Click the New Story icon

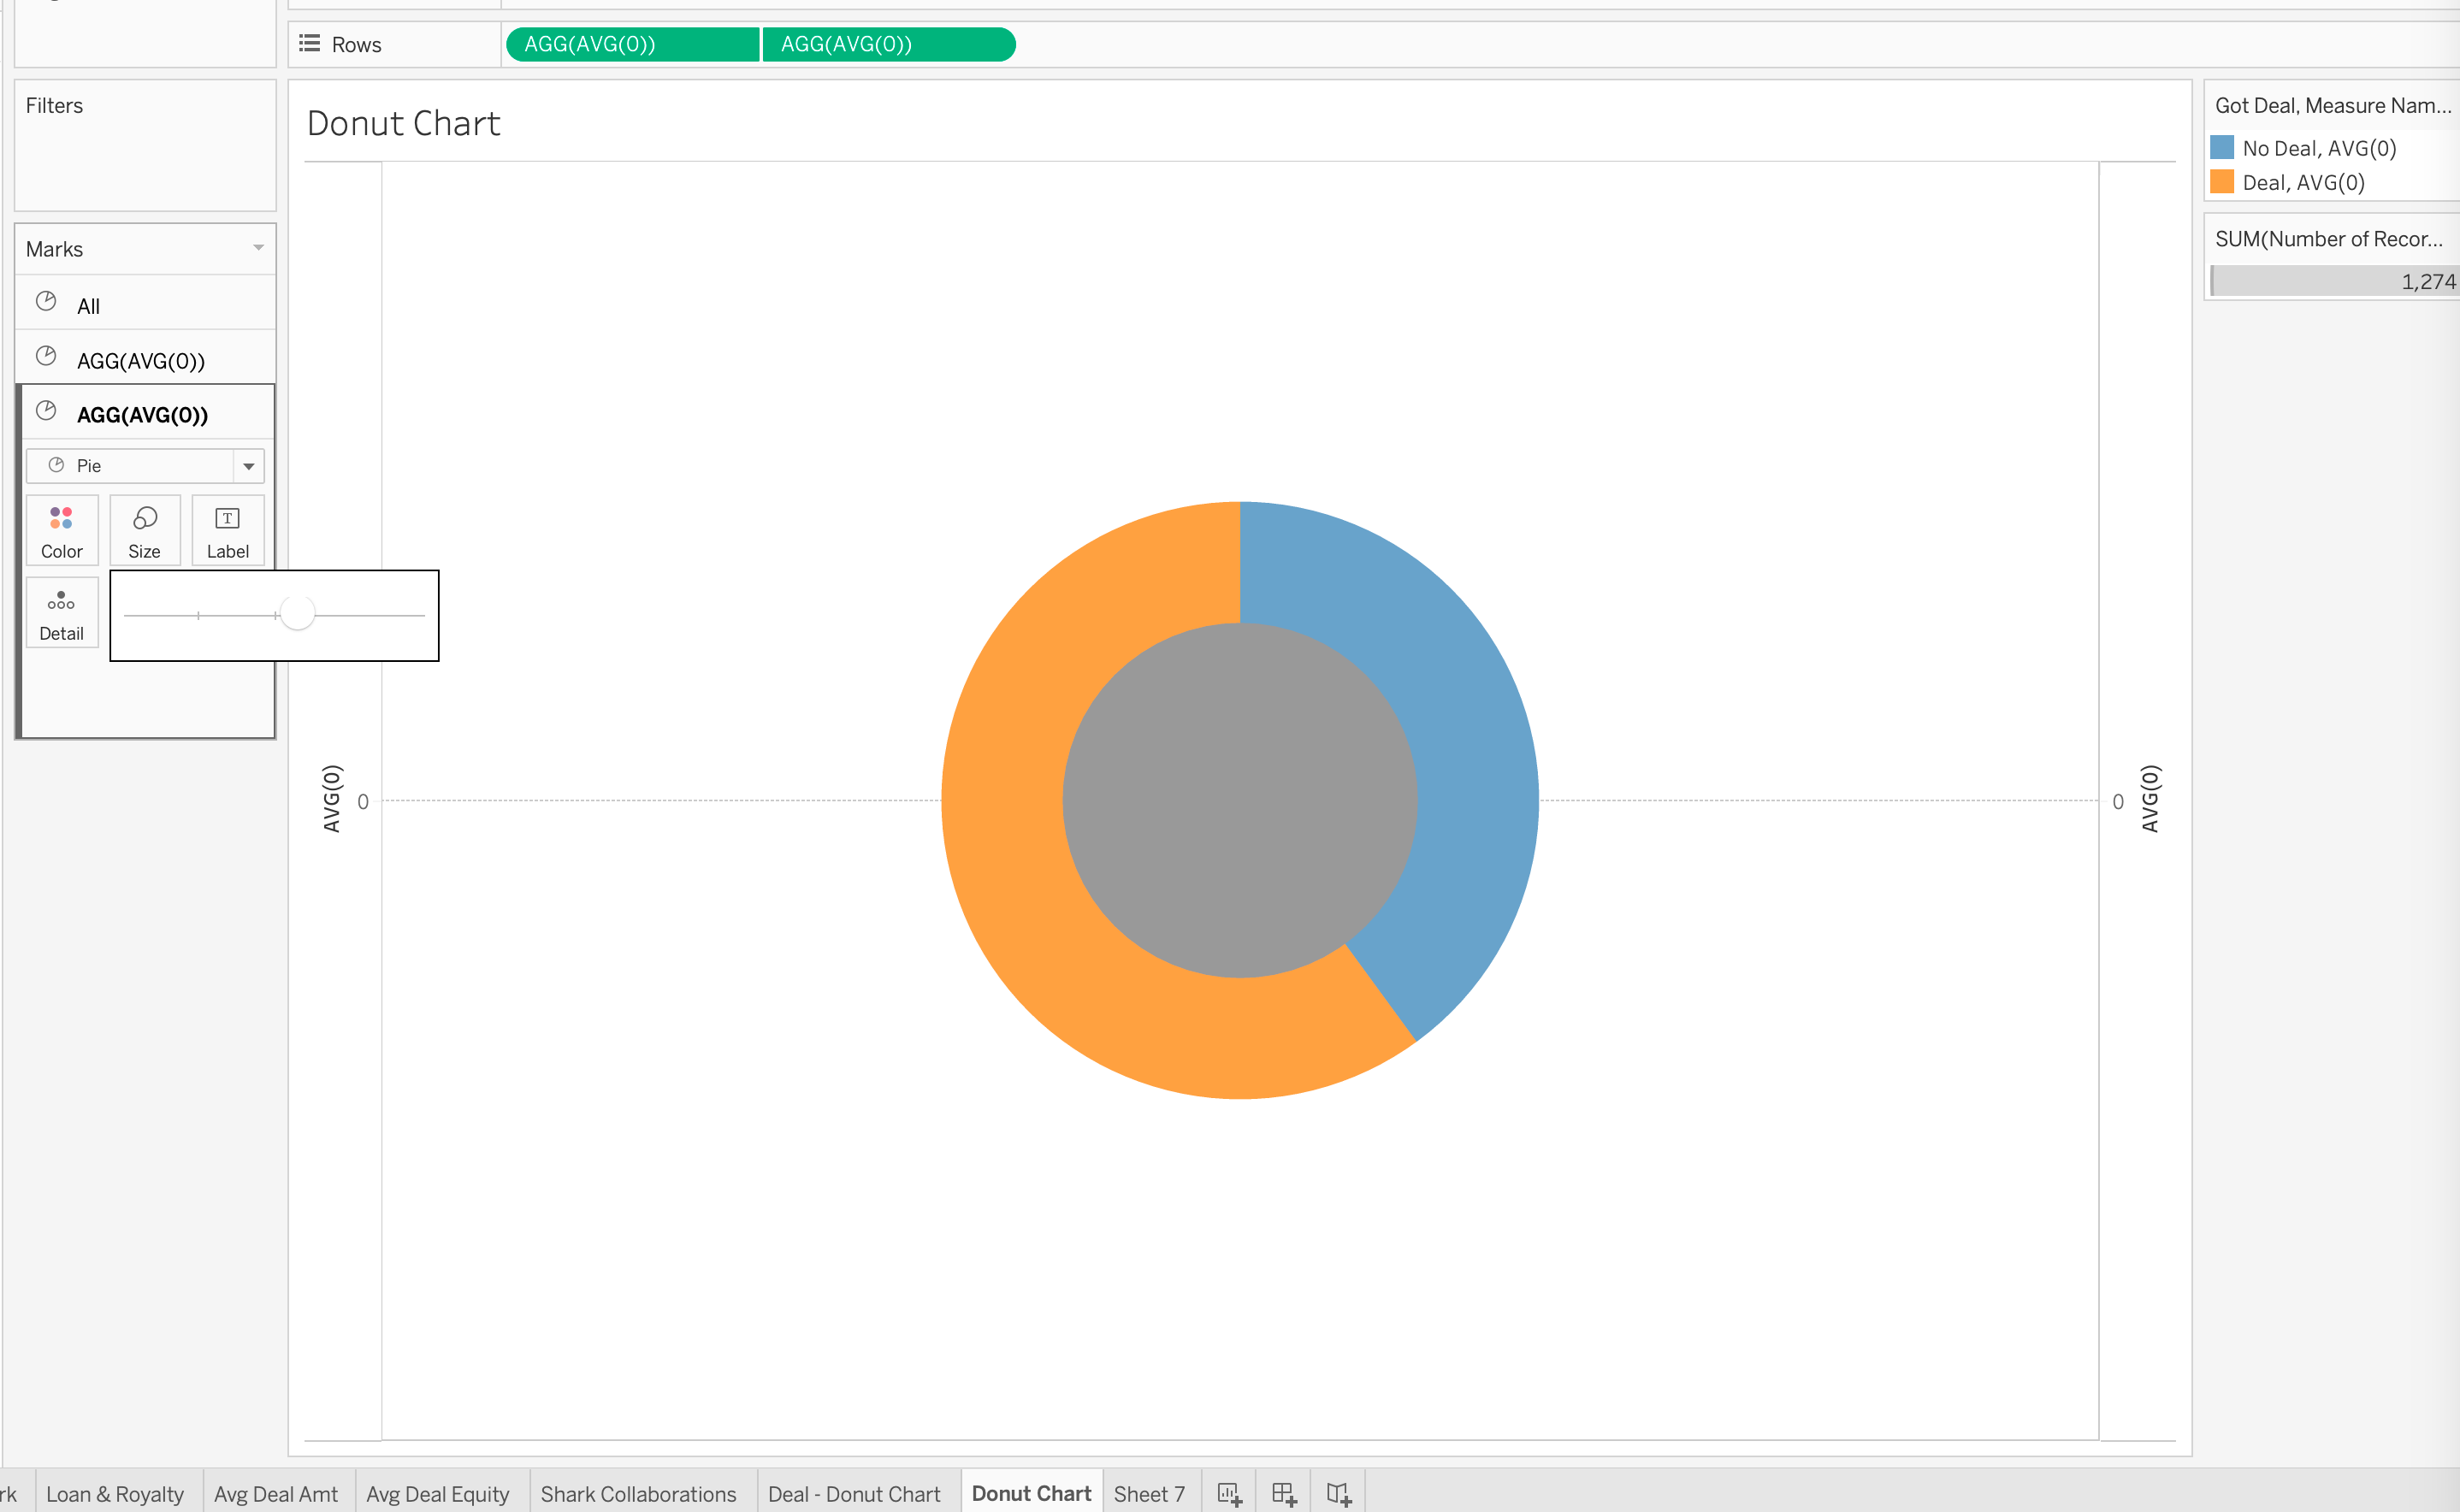click(1338, 1493)
